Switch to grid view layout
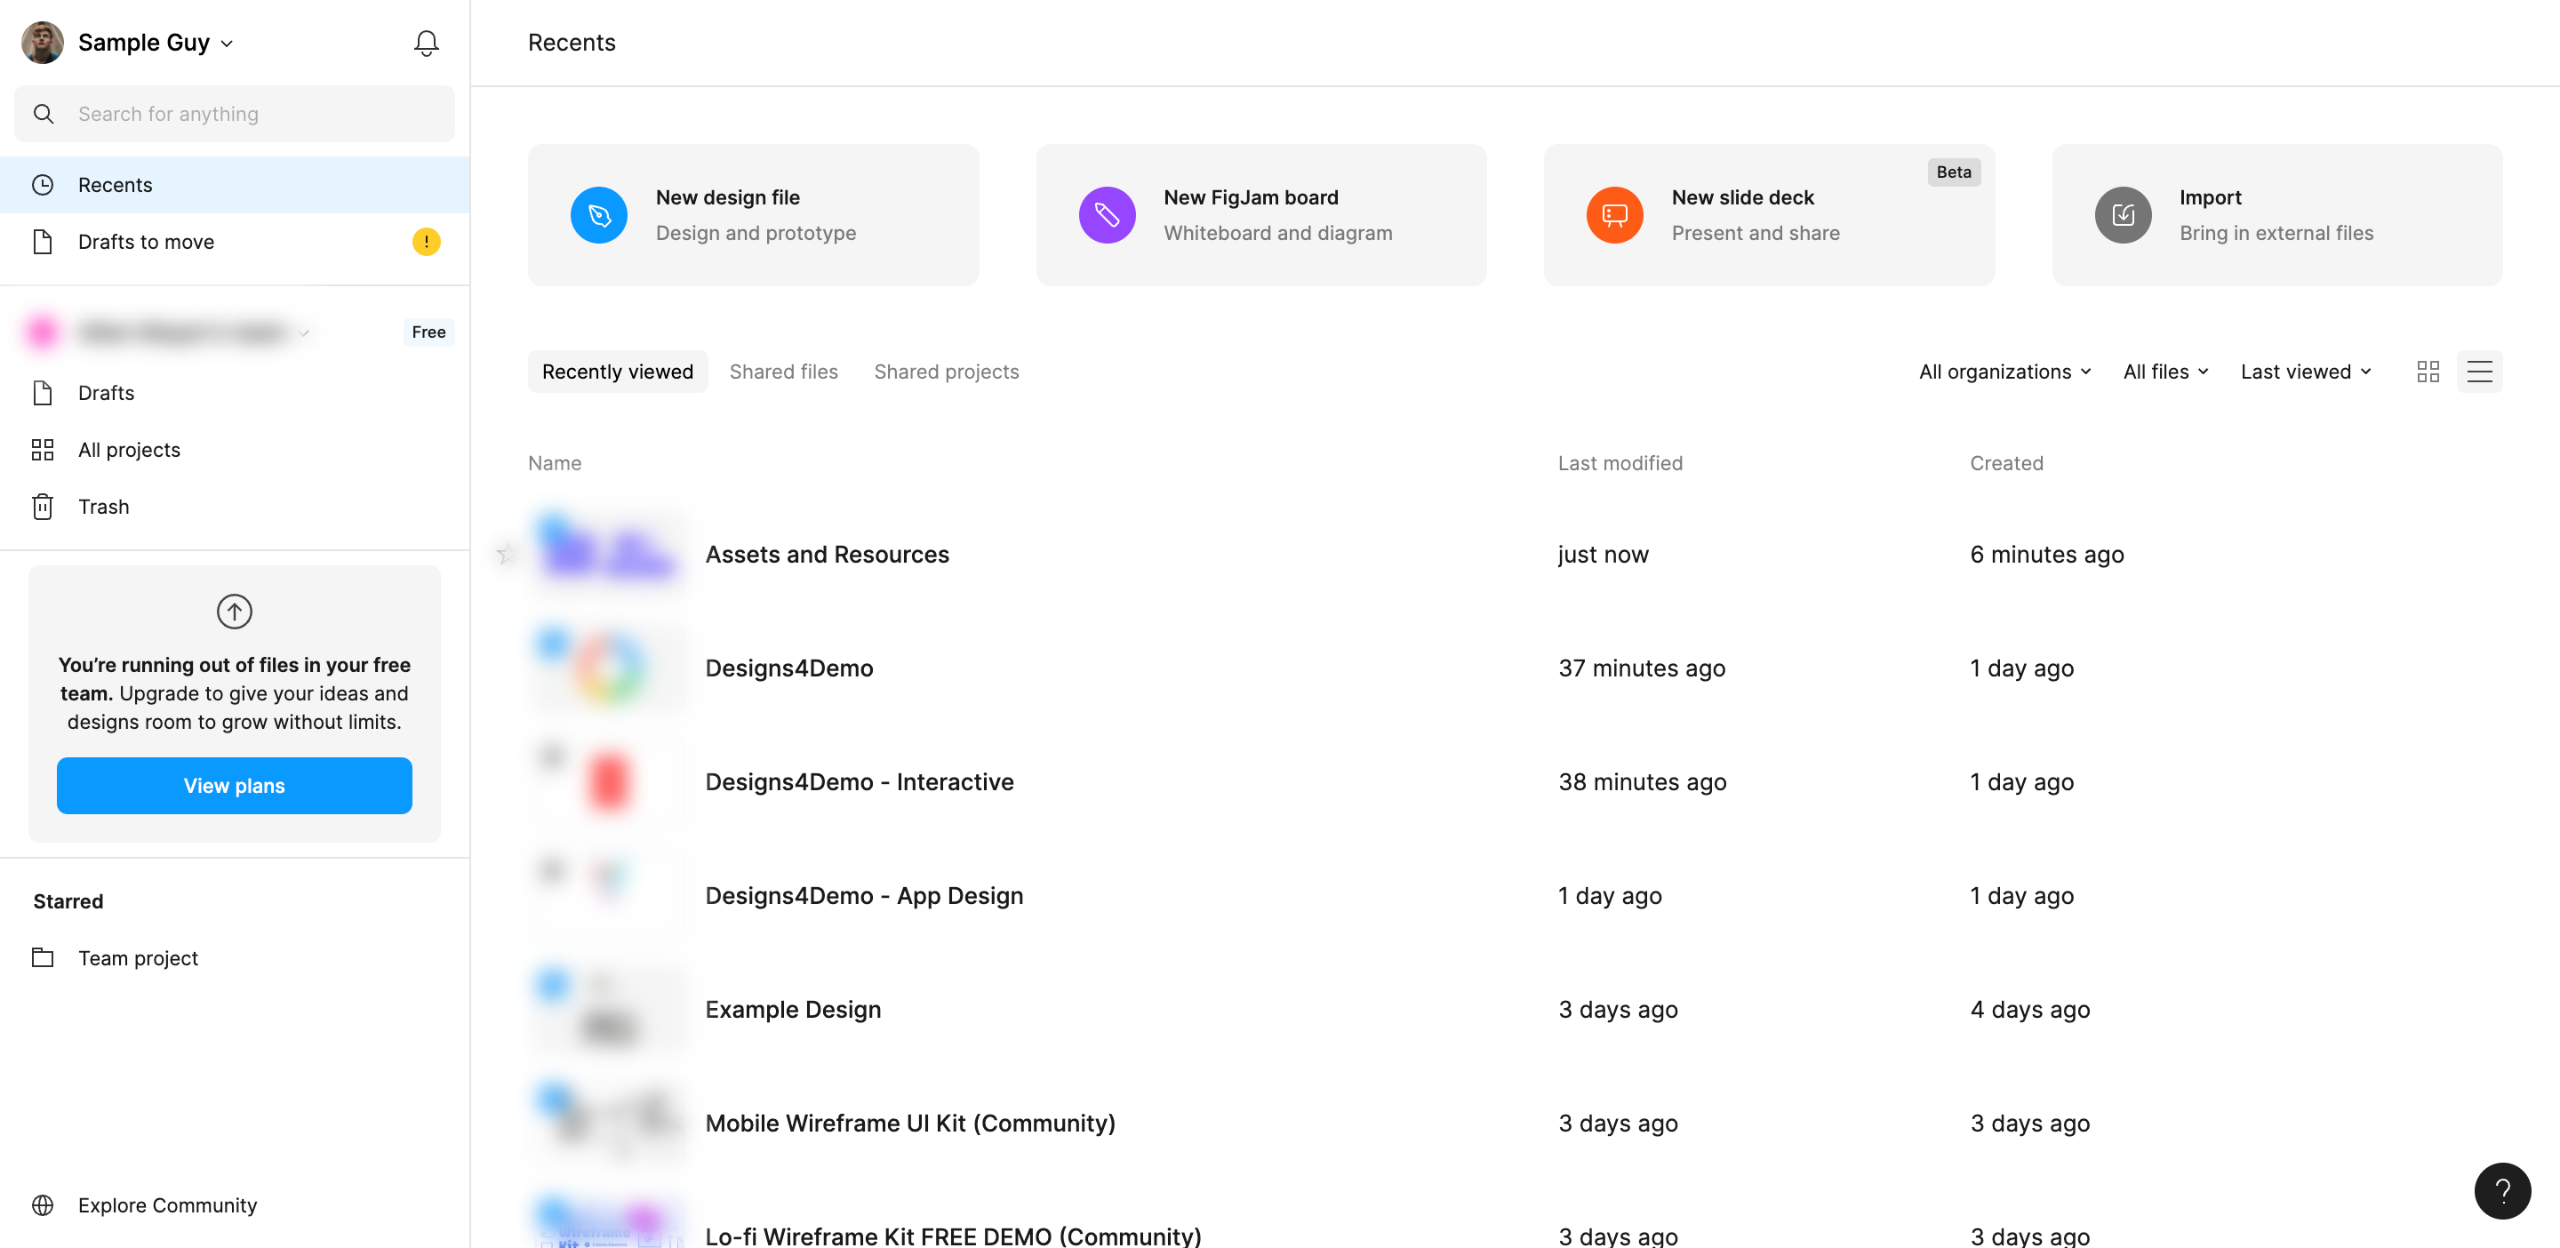Image resolution: width=2560 pixels, height=1248 pixels. (x=2428, y=372)
